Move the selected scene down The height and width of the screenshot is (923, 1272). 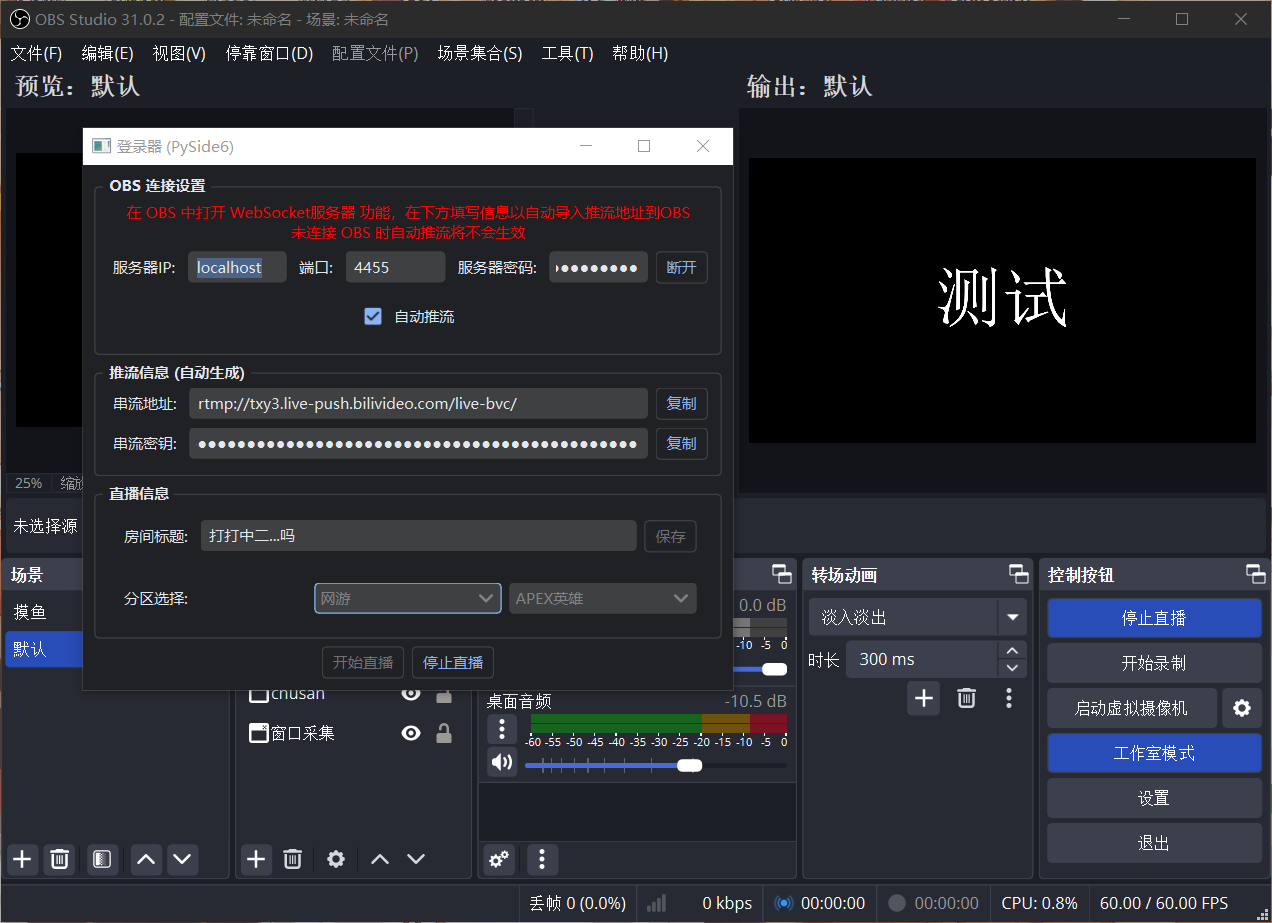[181, 859]
